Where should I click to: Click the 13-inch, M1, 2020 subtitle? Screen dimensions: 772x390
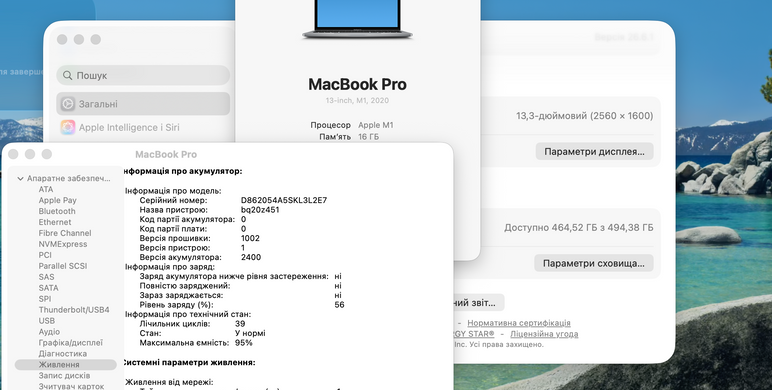pos(357,100)
